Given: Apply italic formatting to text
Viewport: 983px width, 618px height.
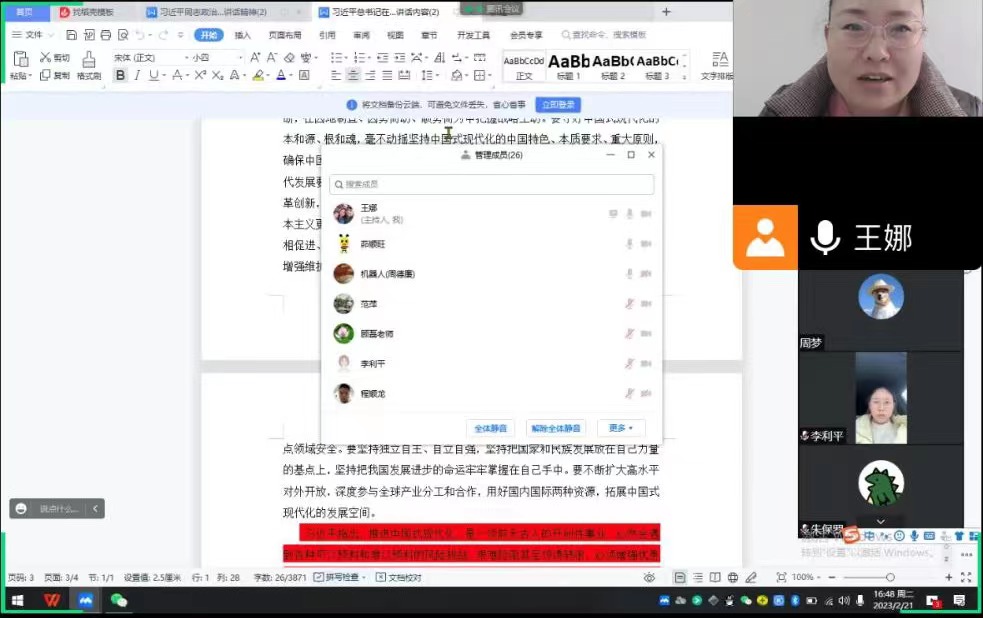Looking at the screenshot, I should pos(137,75).
